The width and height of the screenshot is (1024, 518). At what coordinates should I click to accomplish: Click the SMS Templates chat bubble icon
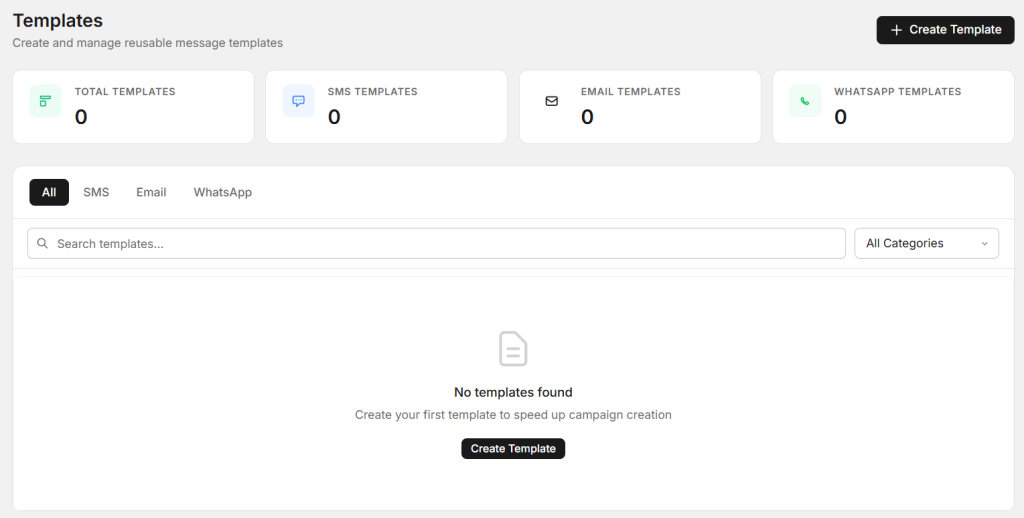(x=298, y=101)
